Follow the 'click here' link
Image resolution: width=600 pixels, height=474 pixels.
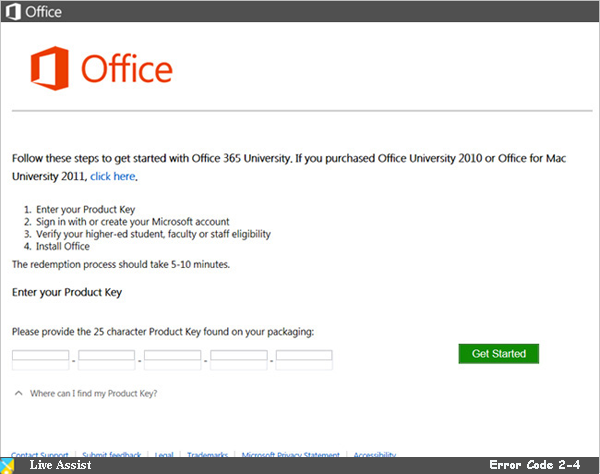pos(112,176)
